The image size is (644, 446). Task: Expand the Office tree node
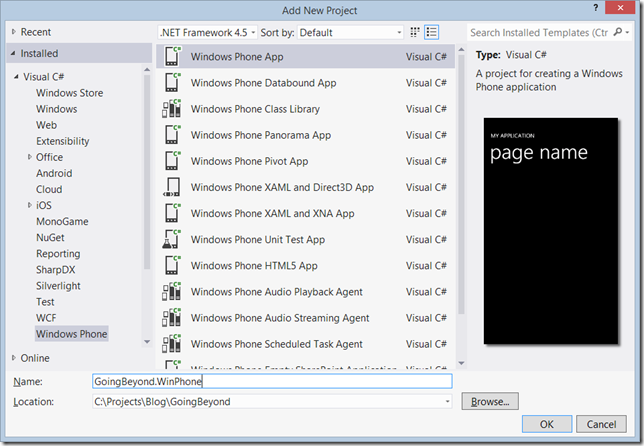30,157
